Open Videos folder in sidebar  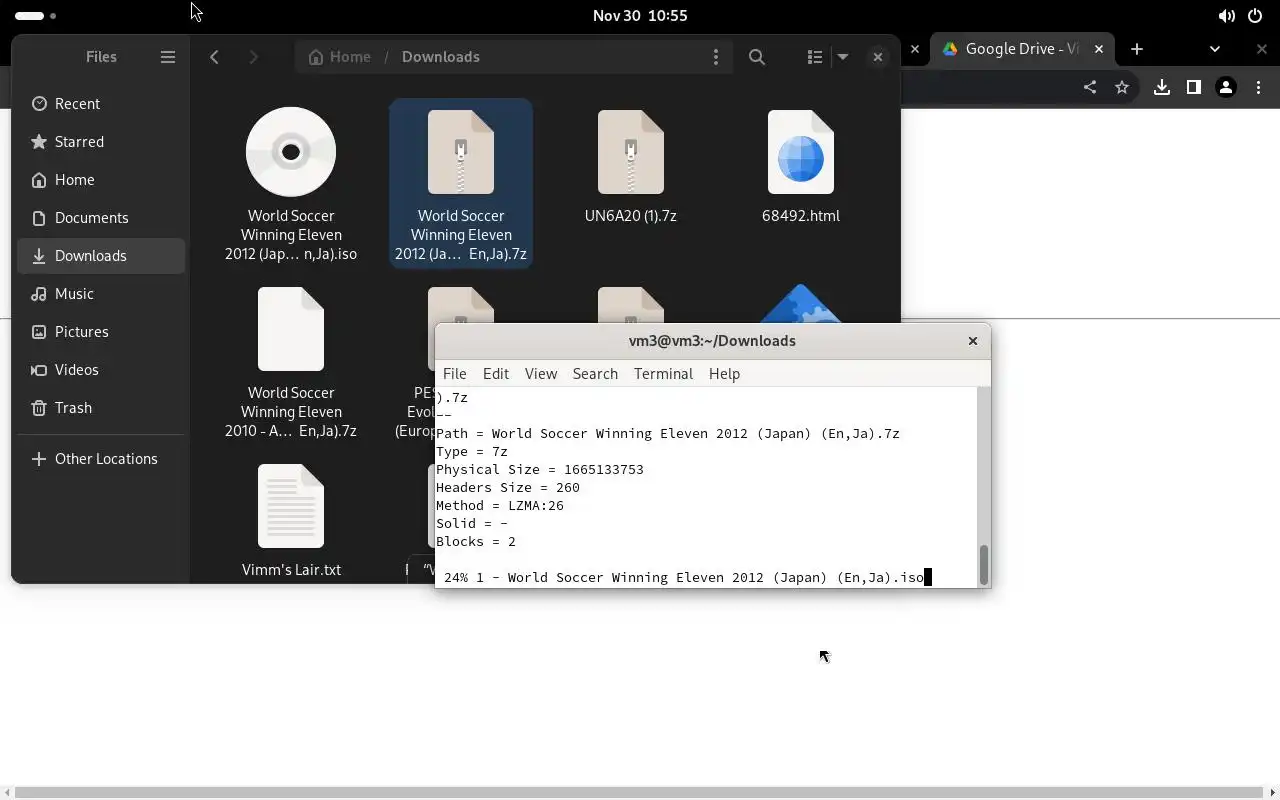pyautogui.click(x=101, y=370)
